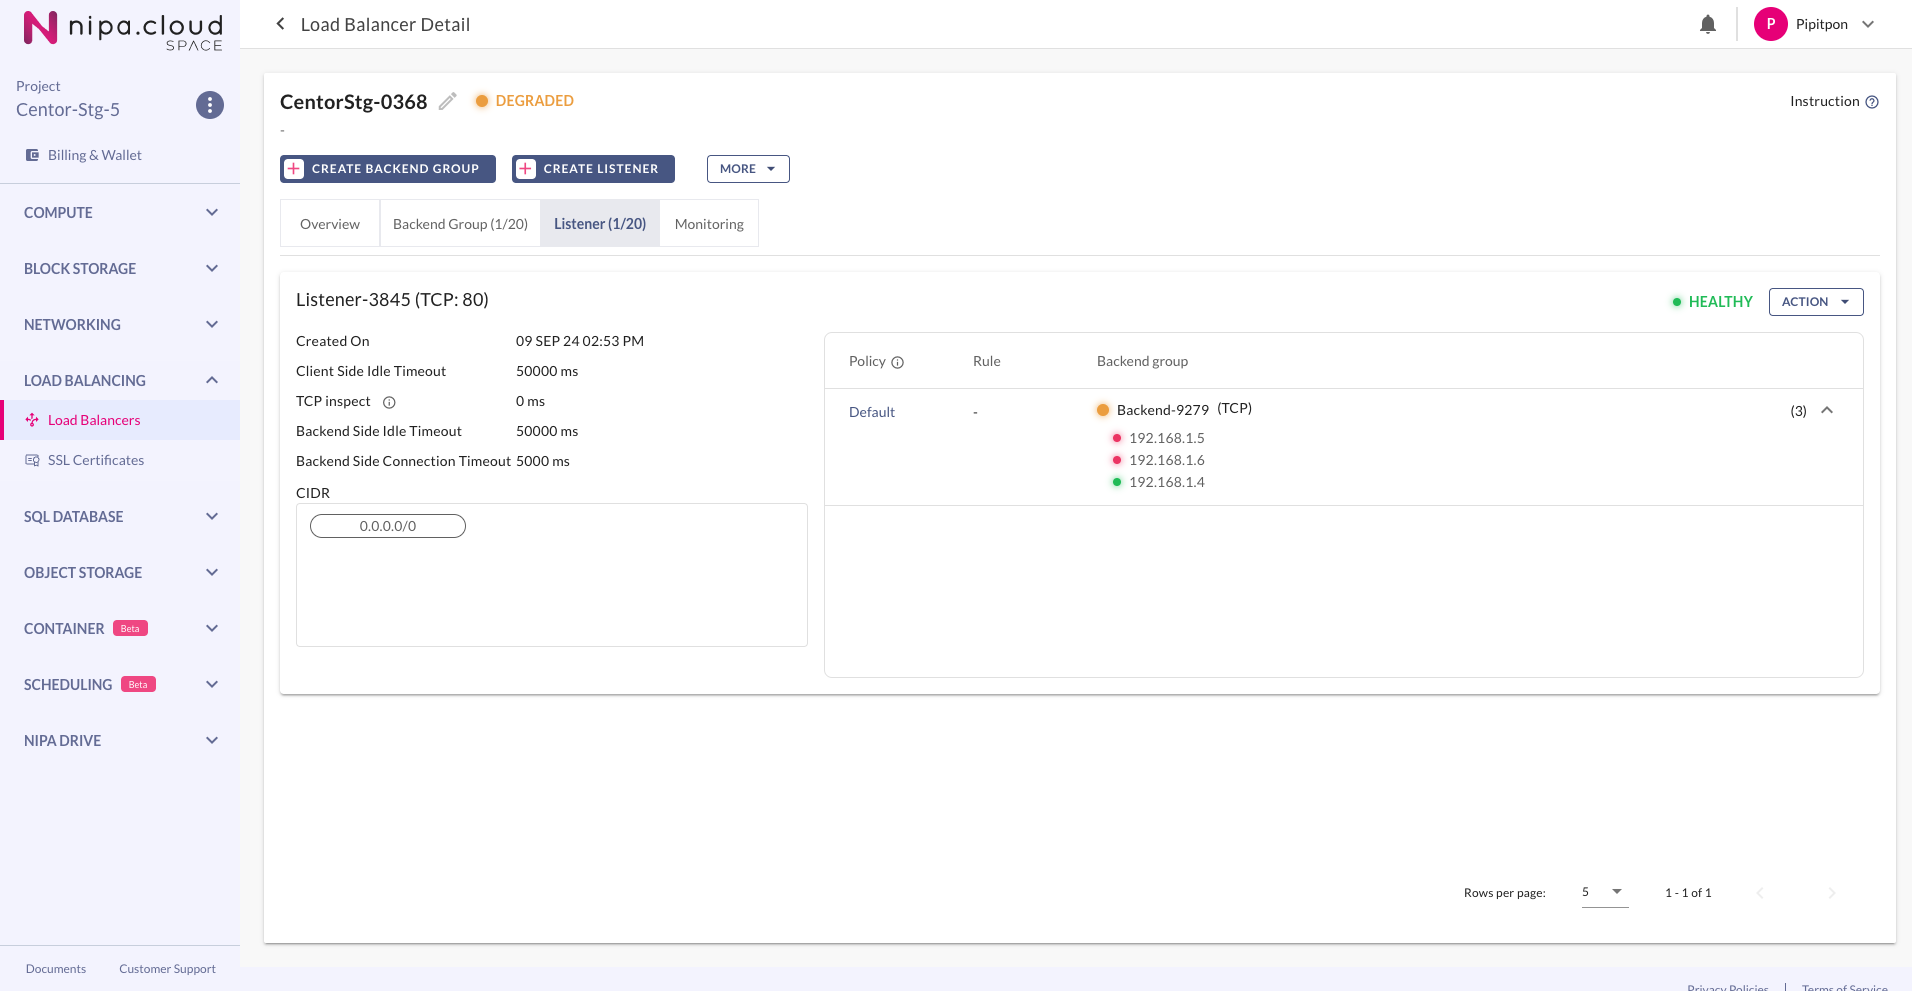Click the TCP inspect value 0 ms
Image resolution: width=1912 pixels, height=991 pixels.
(530, 401)
